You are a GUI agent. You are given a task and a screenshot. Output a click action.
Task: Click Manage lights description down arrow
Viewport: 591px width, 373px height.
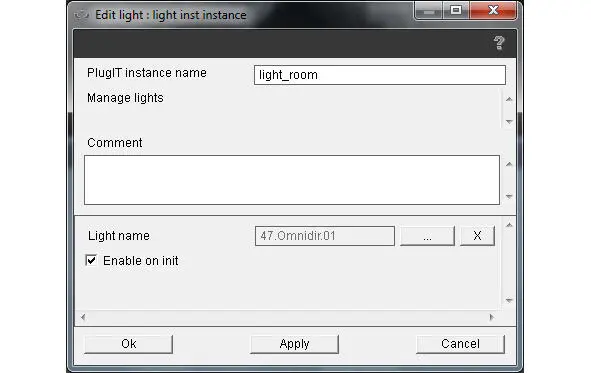(509, 122)
